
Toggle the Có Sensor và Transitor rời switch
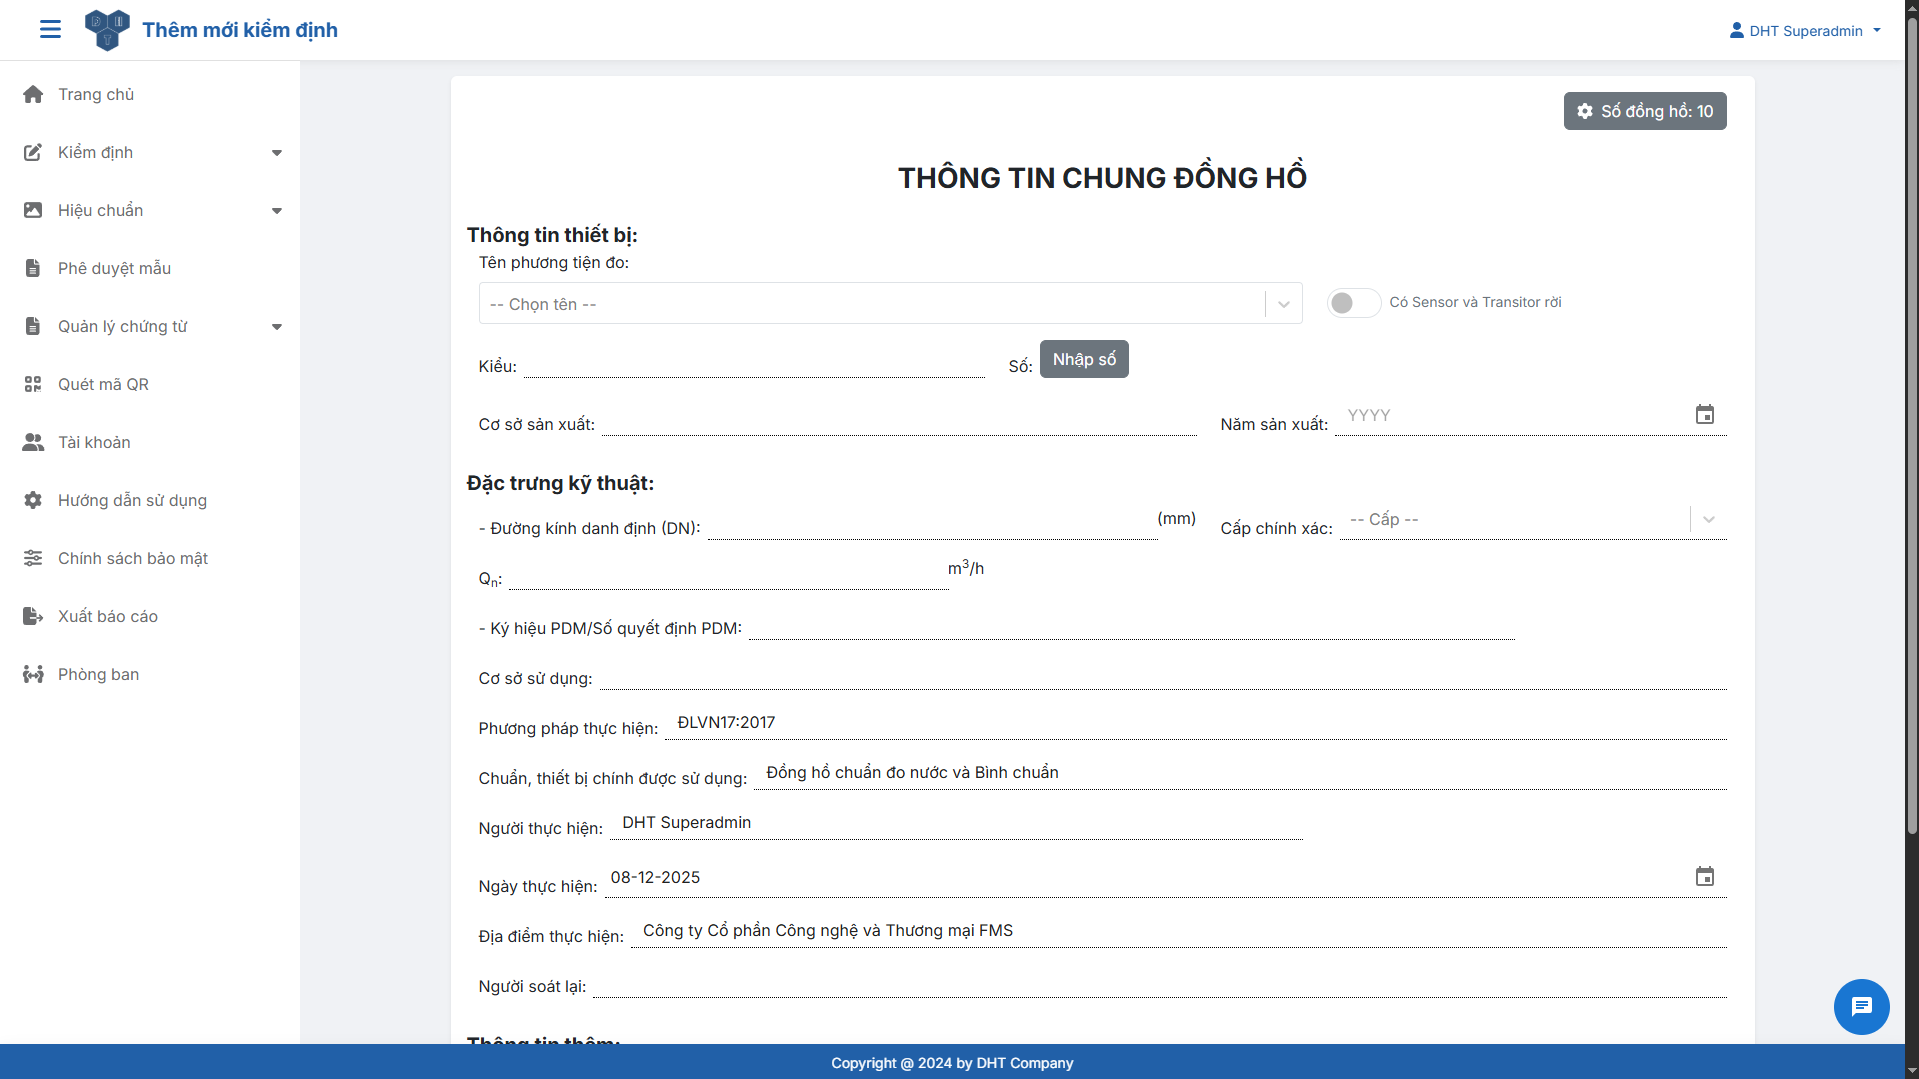click(x=1353, y=303)
